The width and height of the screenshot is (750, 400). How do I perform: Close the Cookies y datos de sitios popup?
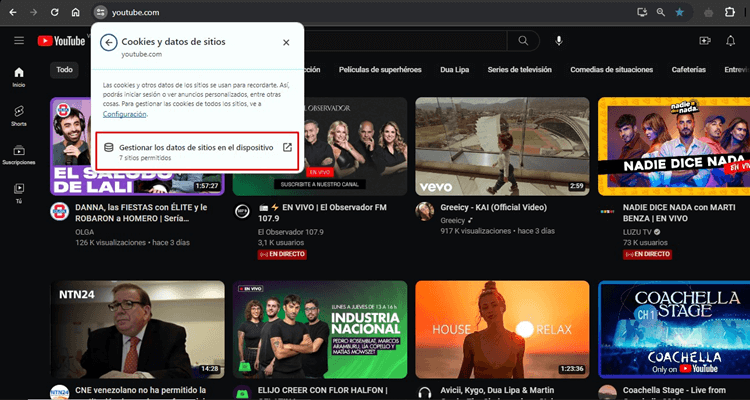point(286,43)
